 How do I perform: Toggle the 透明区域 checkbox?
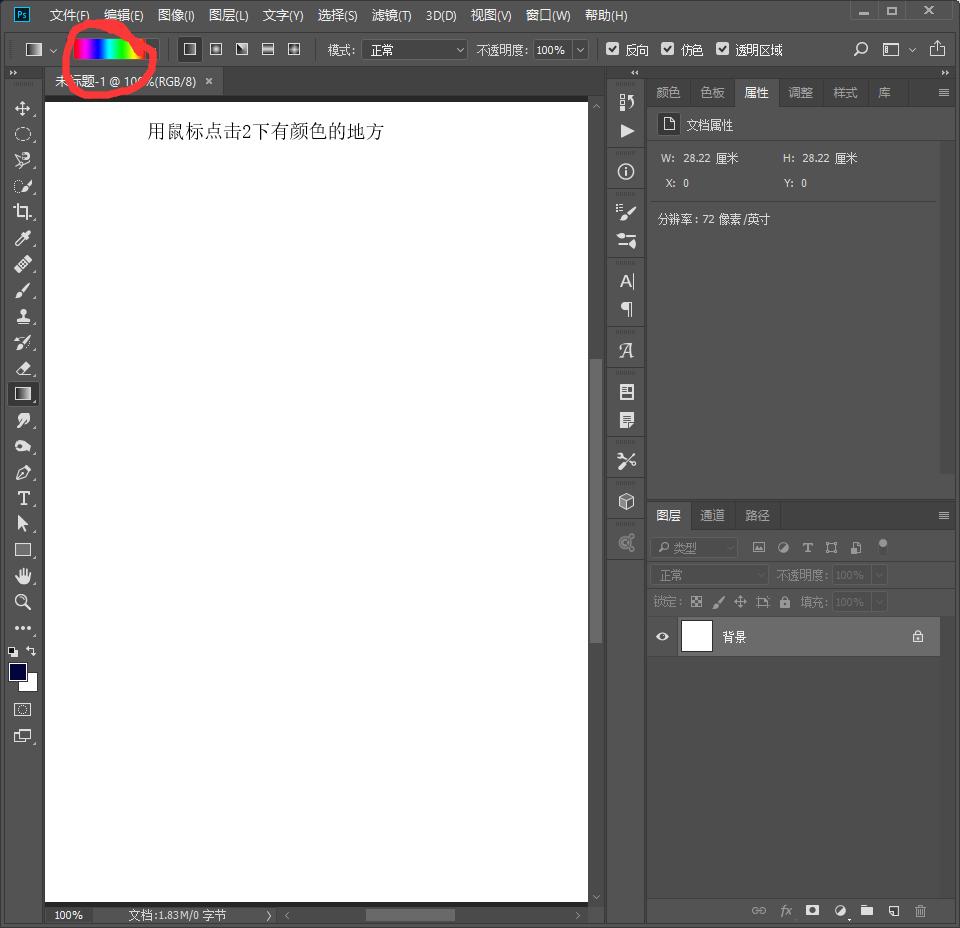tap(722, 49)
